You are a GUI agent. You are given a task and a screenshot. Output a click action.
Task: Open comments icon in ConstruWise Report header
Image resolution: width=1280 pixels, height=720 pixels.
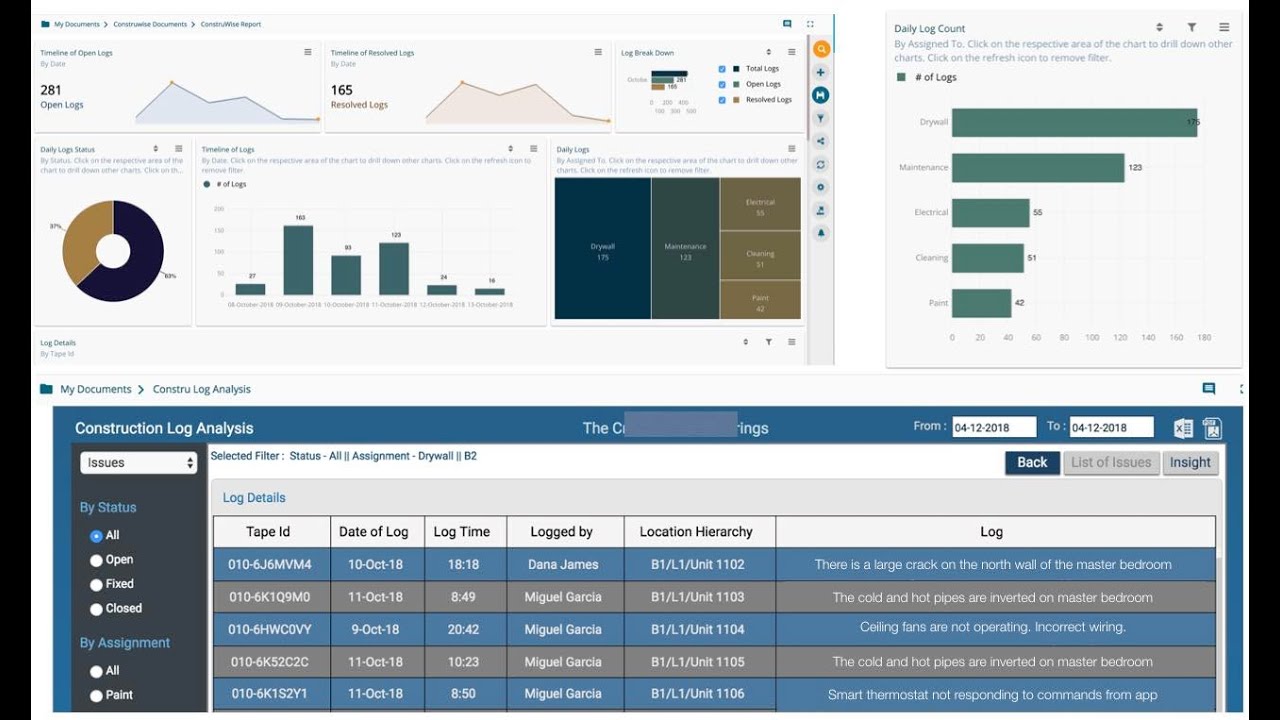(787, 24)
